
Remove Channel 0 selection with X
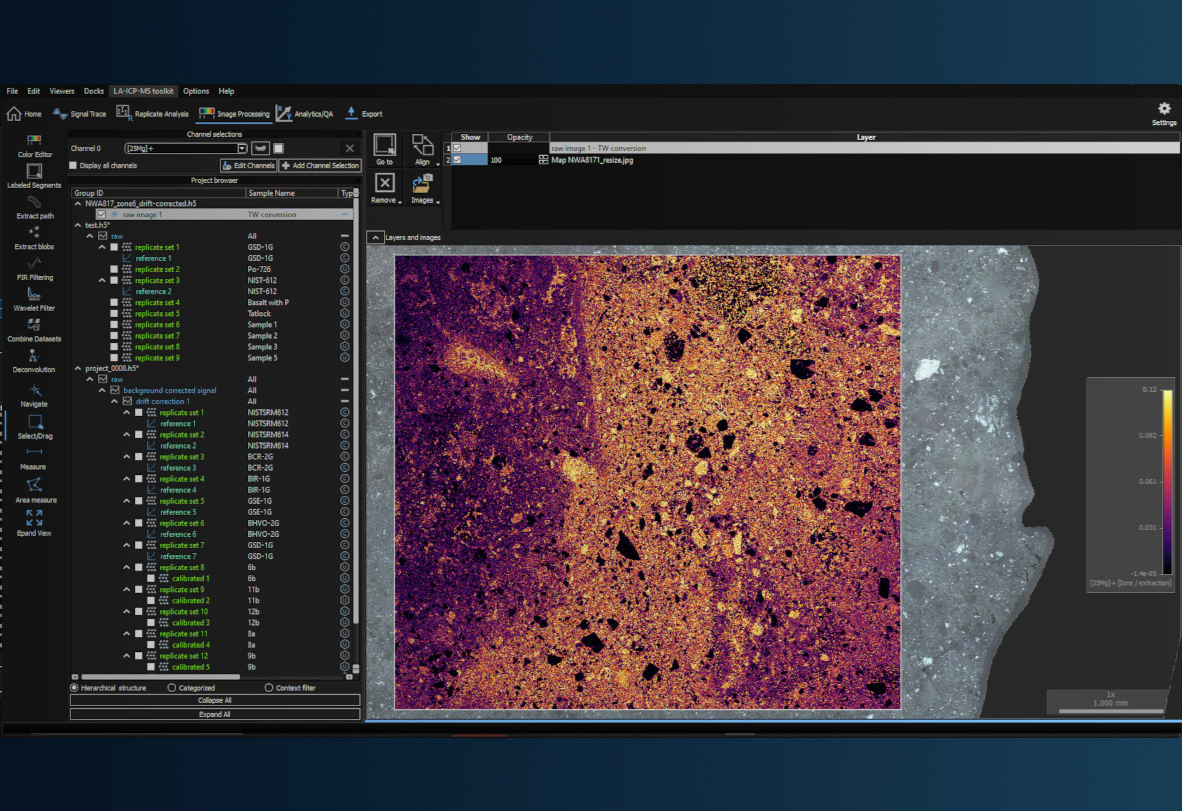coord(349,148)
